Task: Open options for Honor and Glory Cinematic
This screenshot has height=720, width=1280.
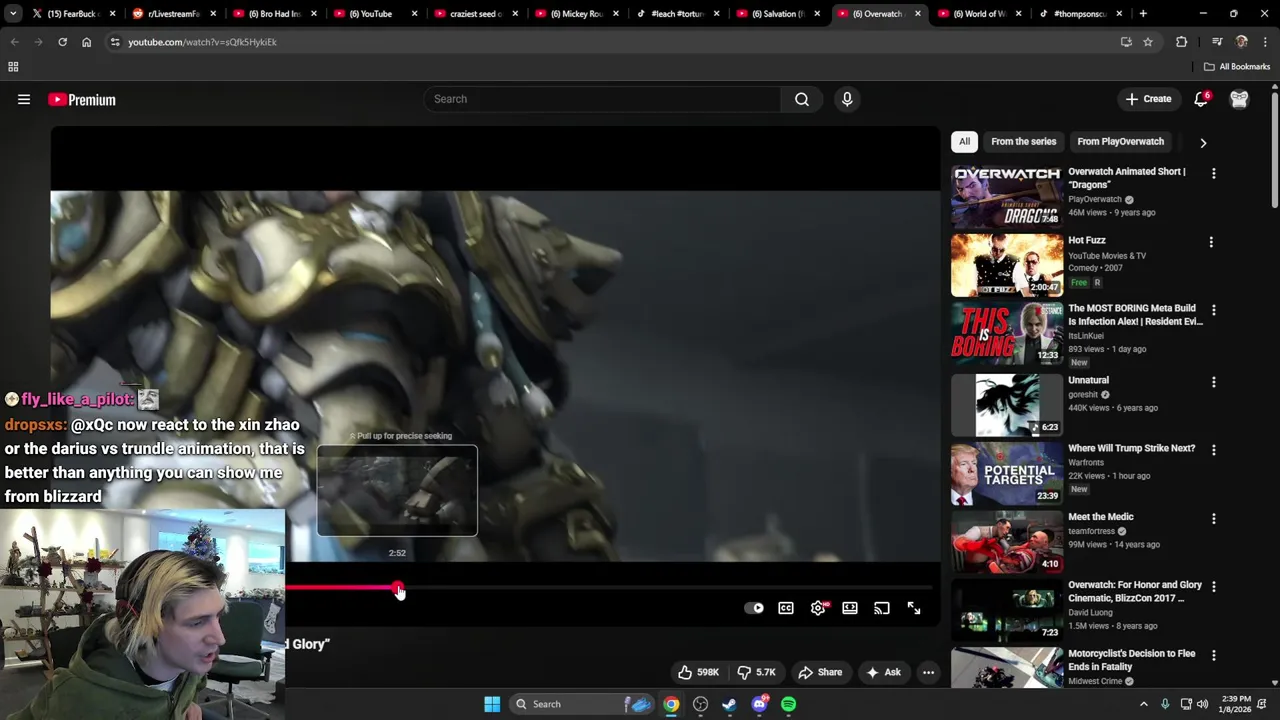Action: coord(1214,587)
